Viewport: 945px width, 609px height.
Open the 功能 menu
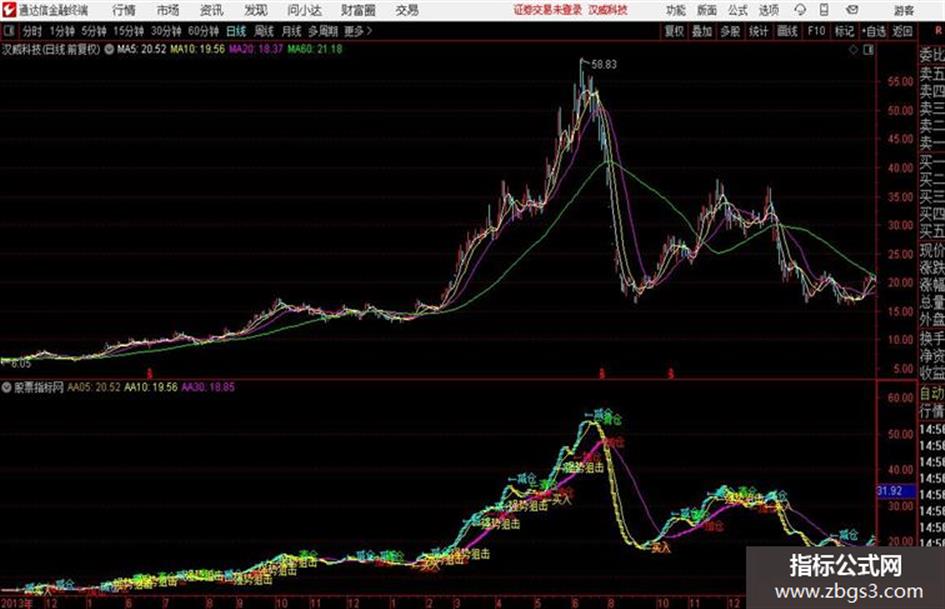coord(676,10)
